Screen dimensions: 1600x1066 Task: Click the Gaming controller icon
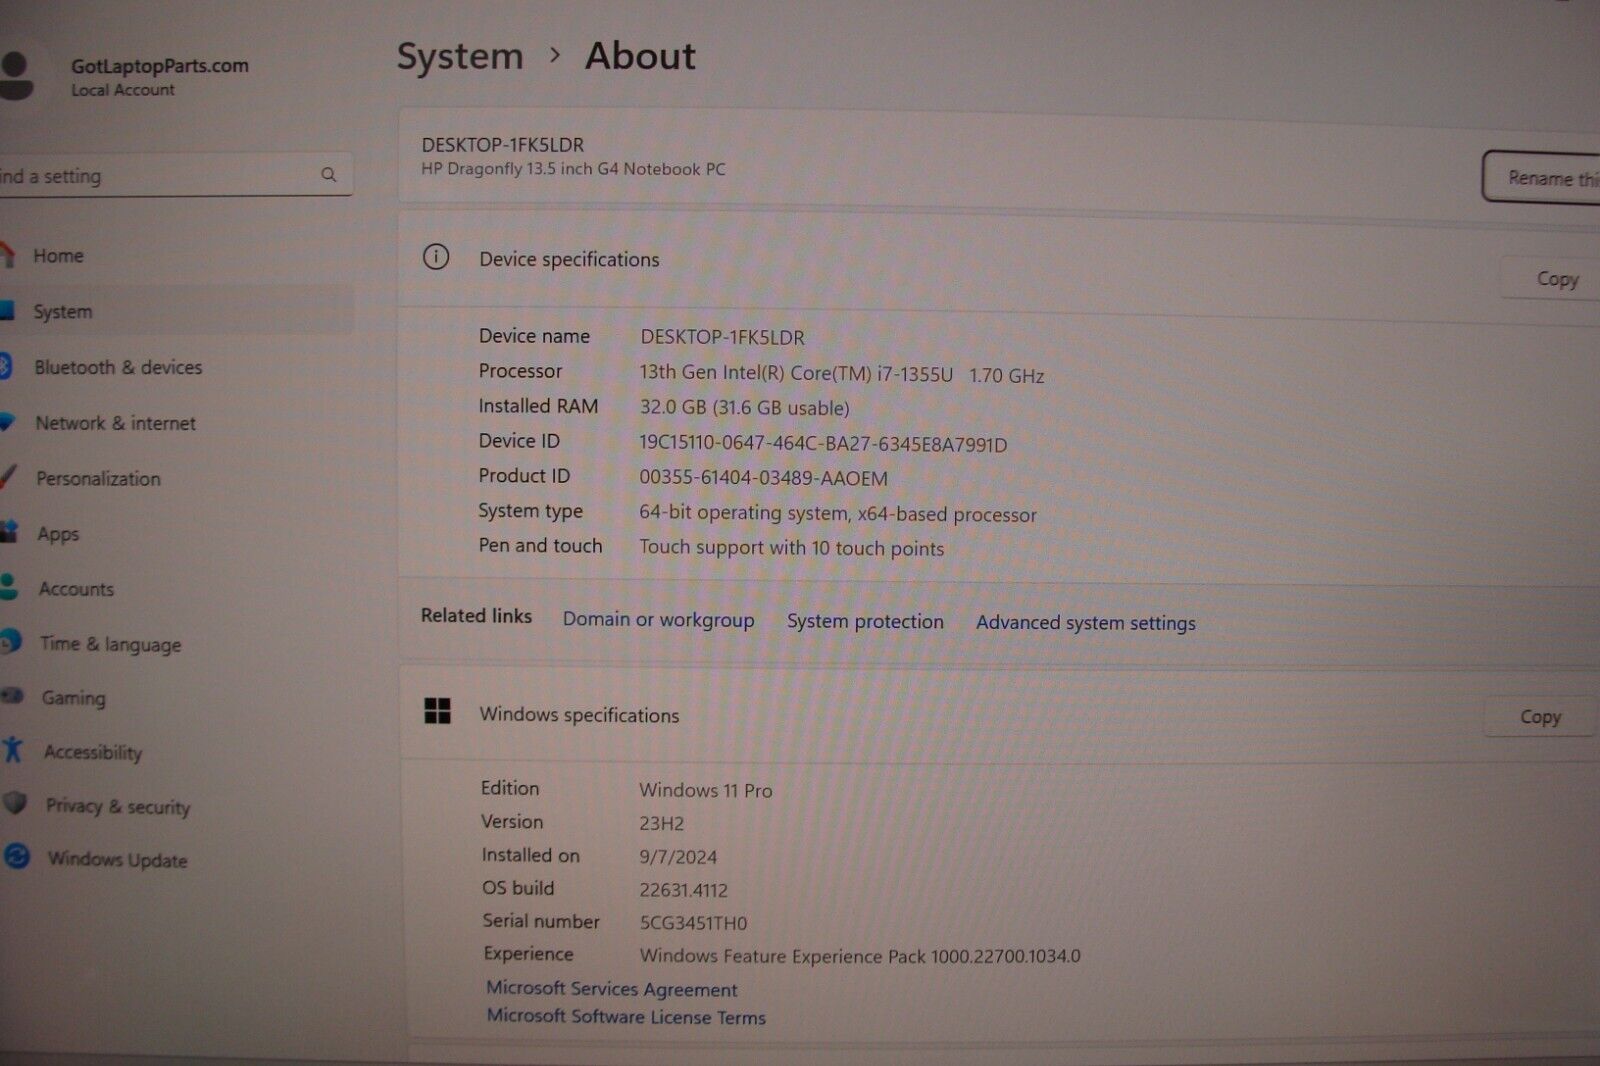(x=12, y=695)
